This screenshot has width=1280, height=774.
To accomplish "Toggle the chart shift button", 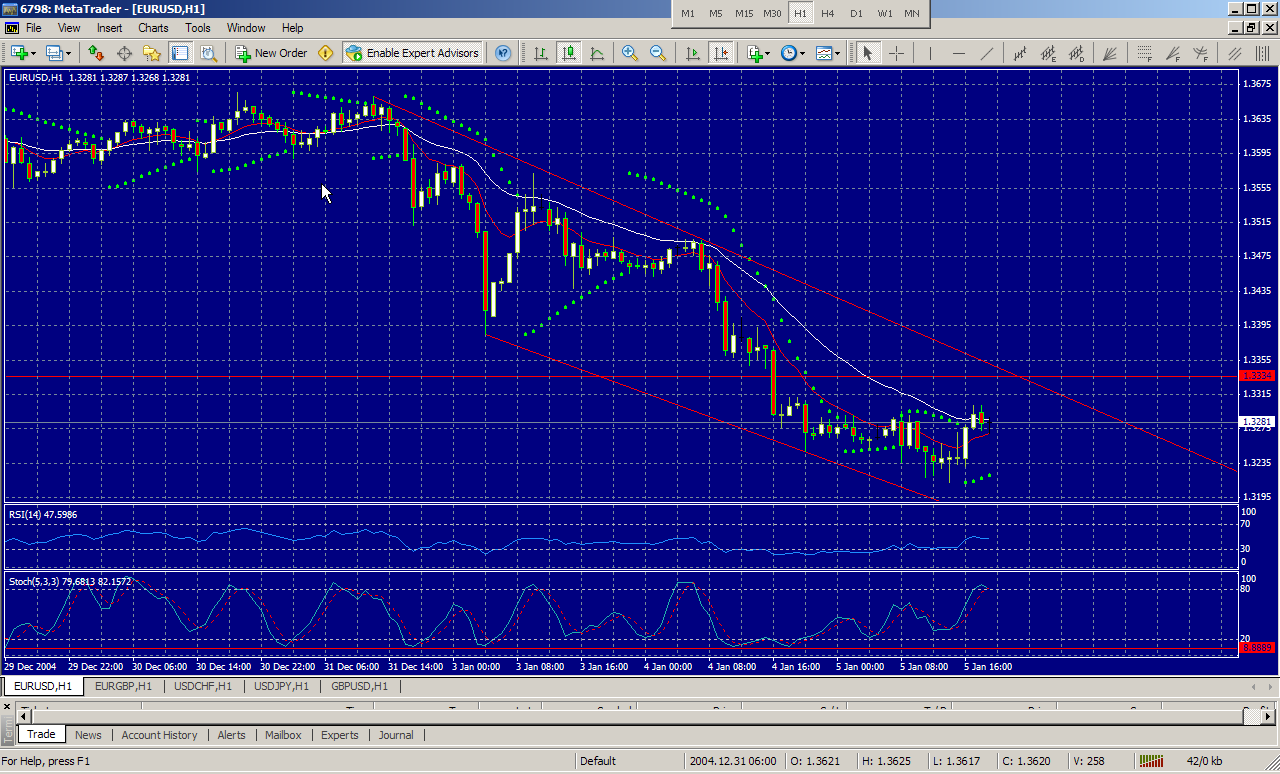I will pyautogui.click(x=720, y=53).
